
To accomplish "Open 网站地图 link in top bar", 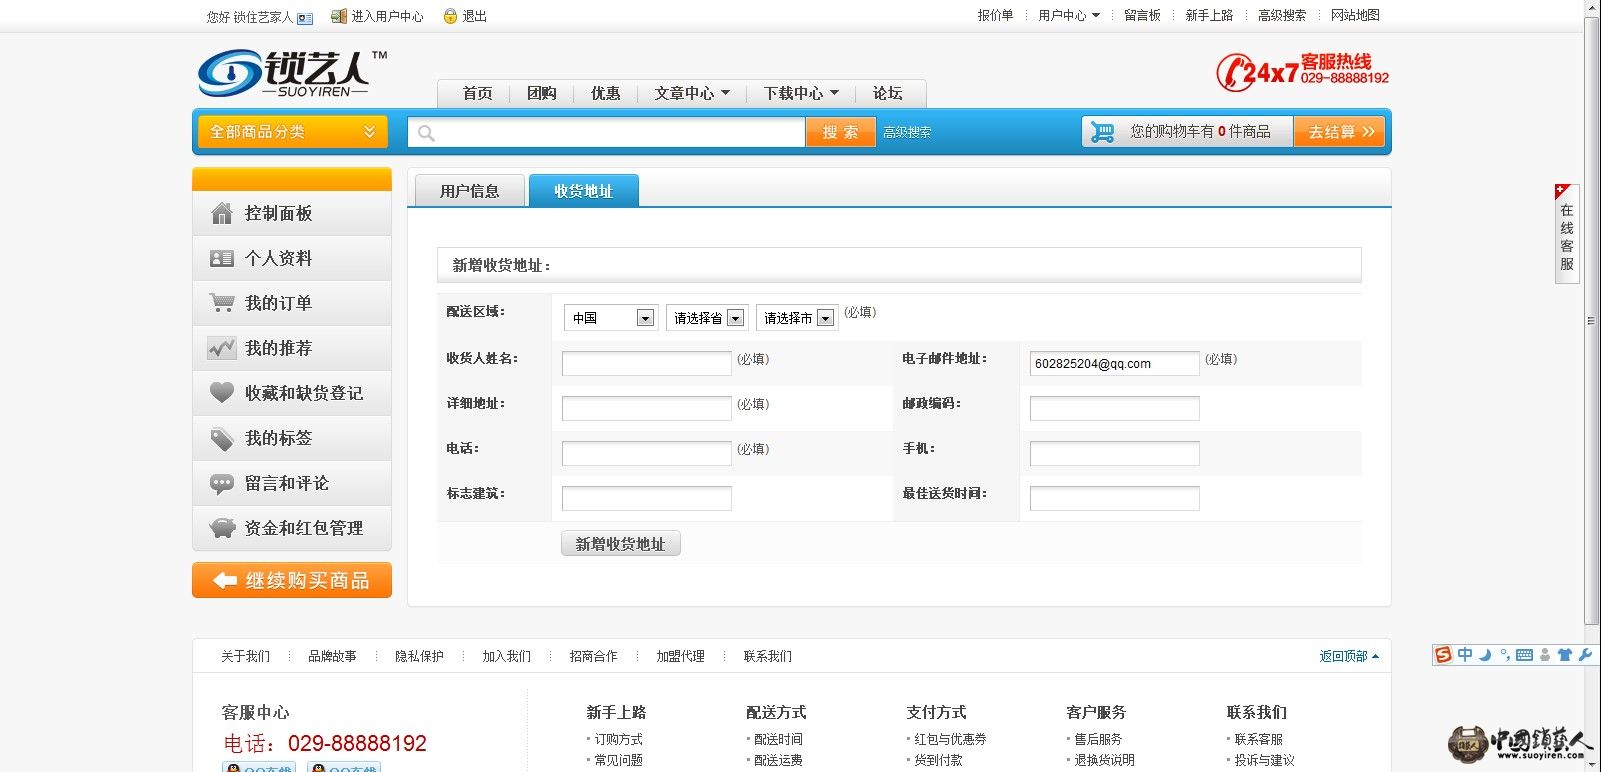I will point(1355,15).
